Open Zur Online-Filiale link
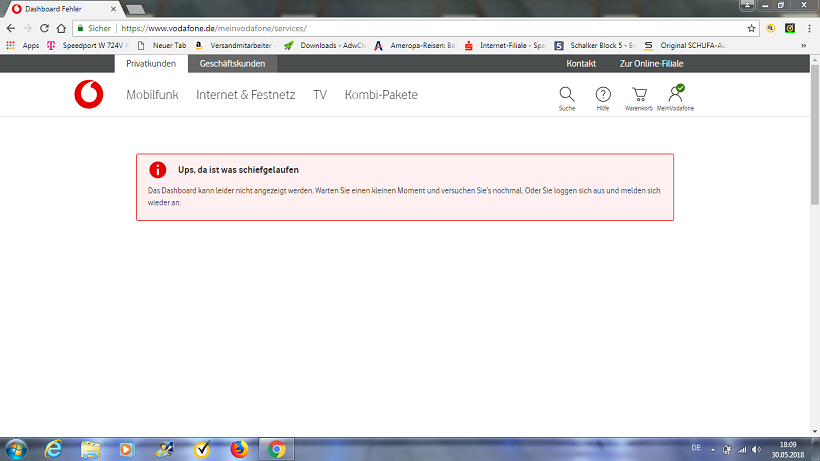The image size is (820, 461). (651, 64)
